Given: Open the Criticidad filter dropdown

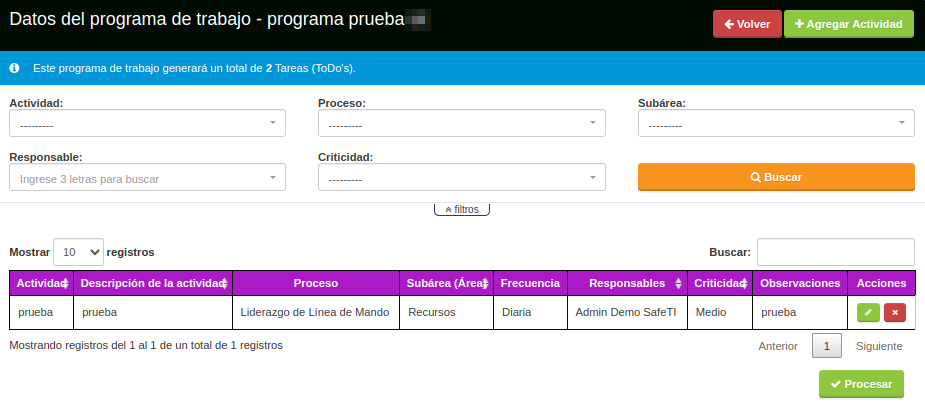Looking at the screenshot, I should (462, 177).
